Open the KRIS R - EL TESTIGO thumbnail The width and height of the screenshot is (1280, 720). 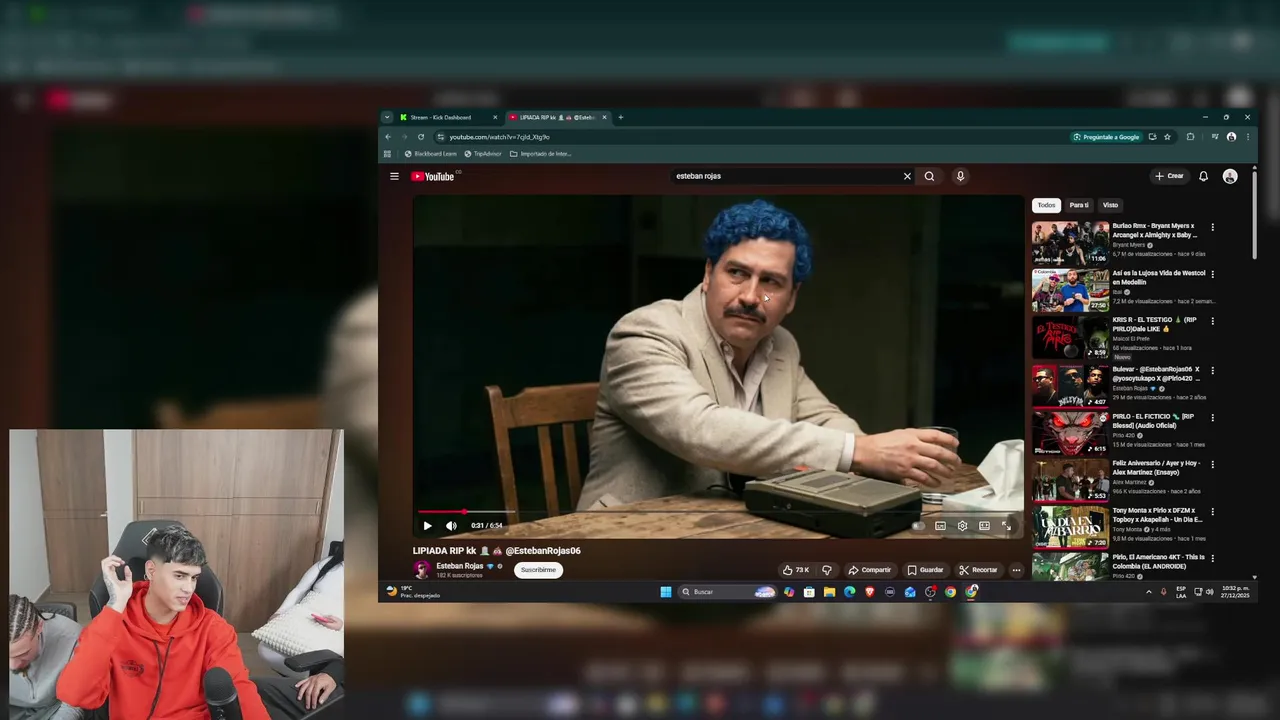1070,338
